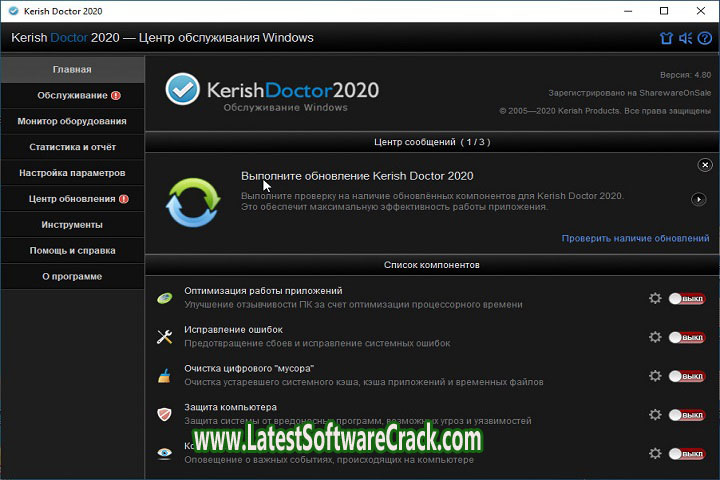Toggle the Очистка цифрового мусора switch
Image resolution: width=720 pixels, height=480 pixels.
[x=687, y=376]
